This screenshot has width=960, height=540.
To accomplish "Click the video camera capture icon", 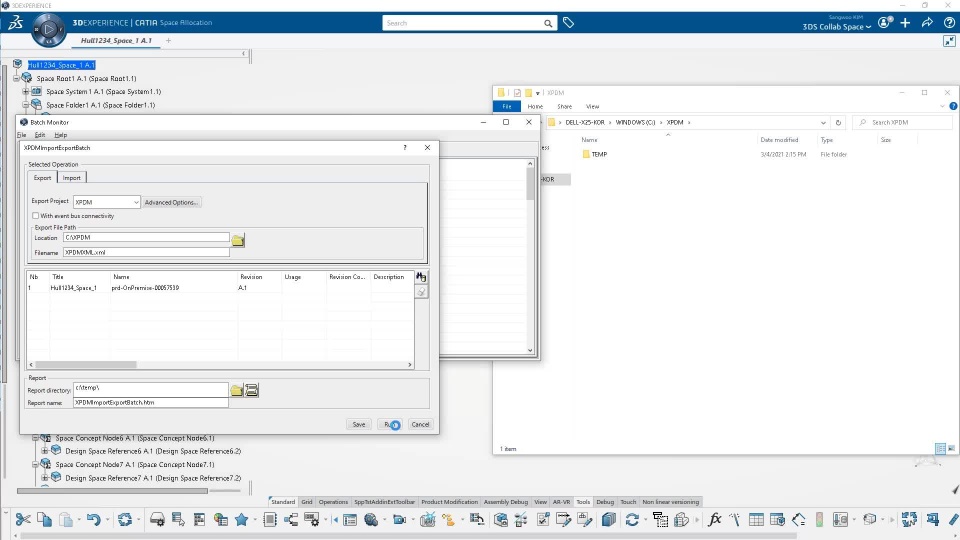I will (x=399, y=520).
